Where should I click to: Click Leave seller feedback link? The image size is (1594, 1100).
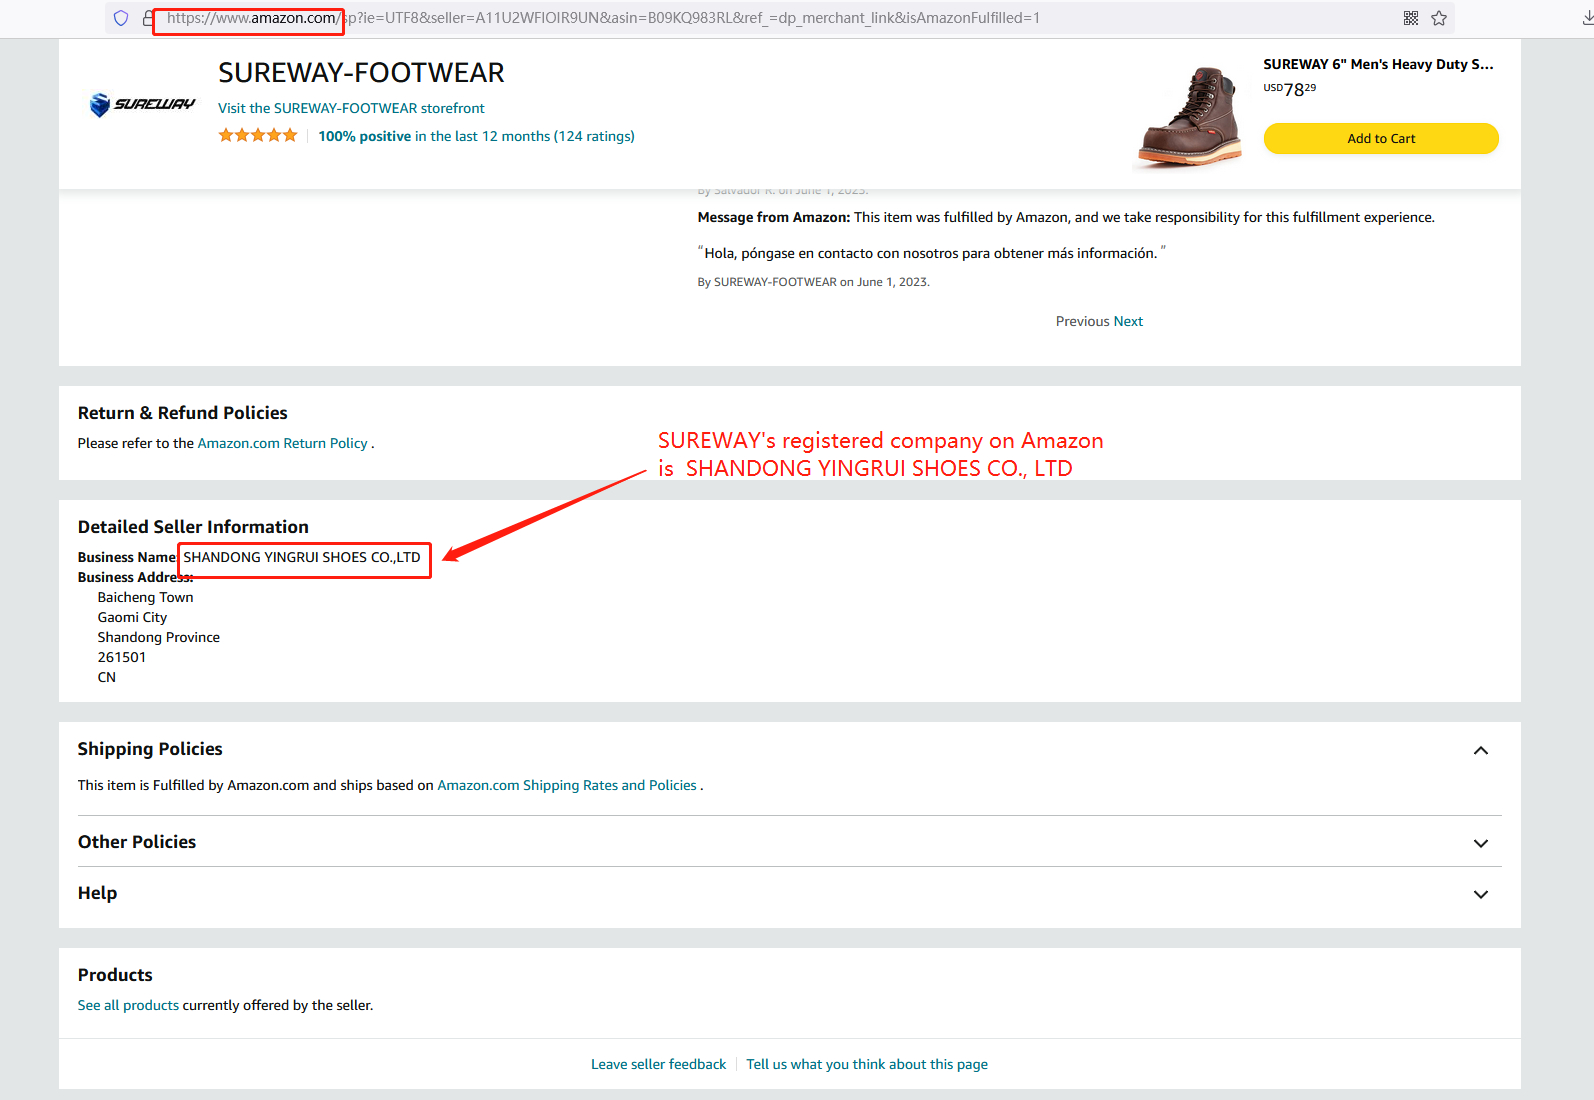[658, 1064]
